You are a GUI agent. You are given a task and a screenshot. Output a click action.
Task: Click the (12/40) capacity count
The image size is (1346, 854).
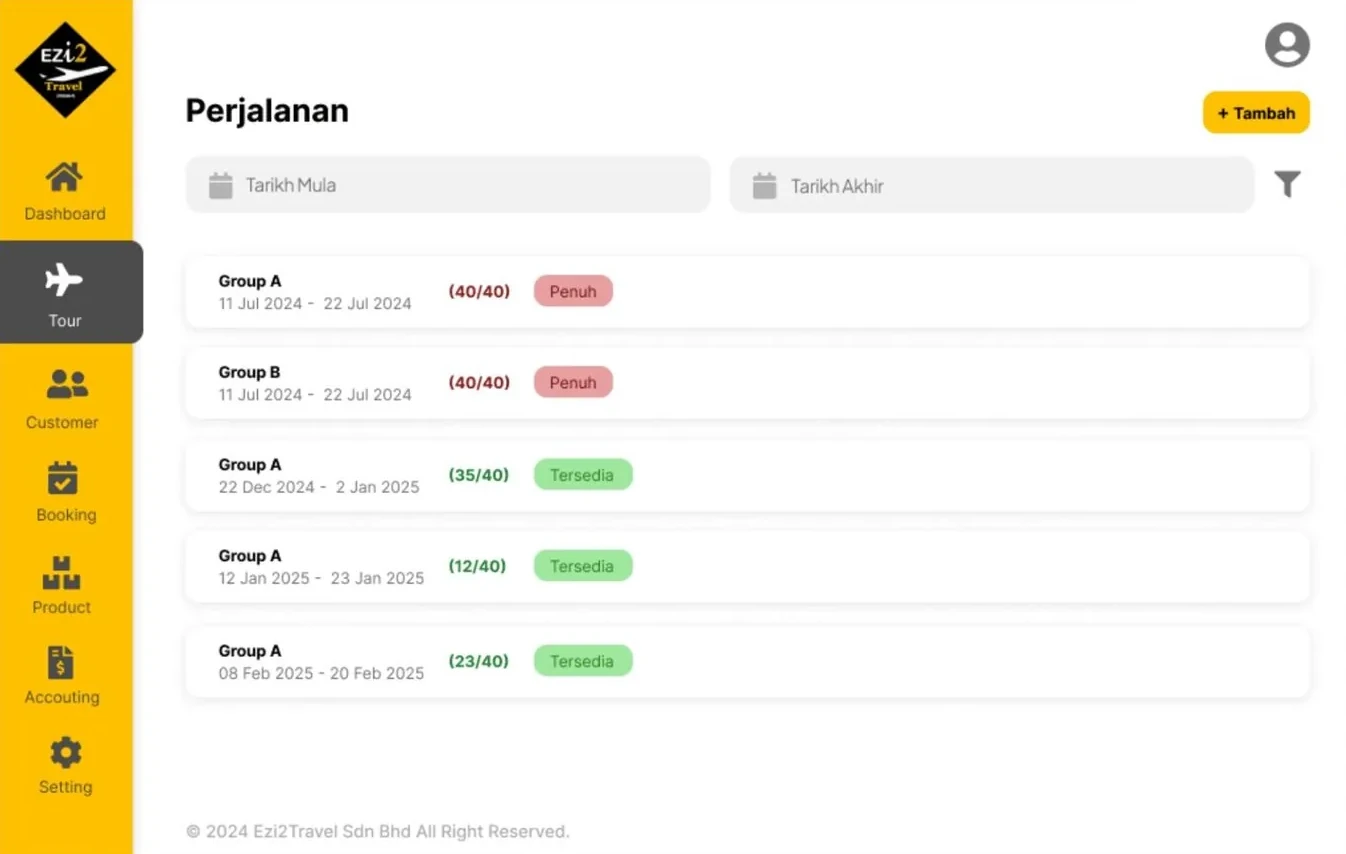(x=477, y=566)
